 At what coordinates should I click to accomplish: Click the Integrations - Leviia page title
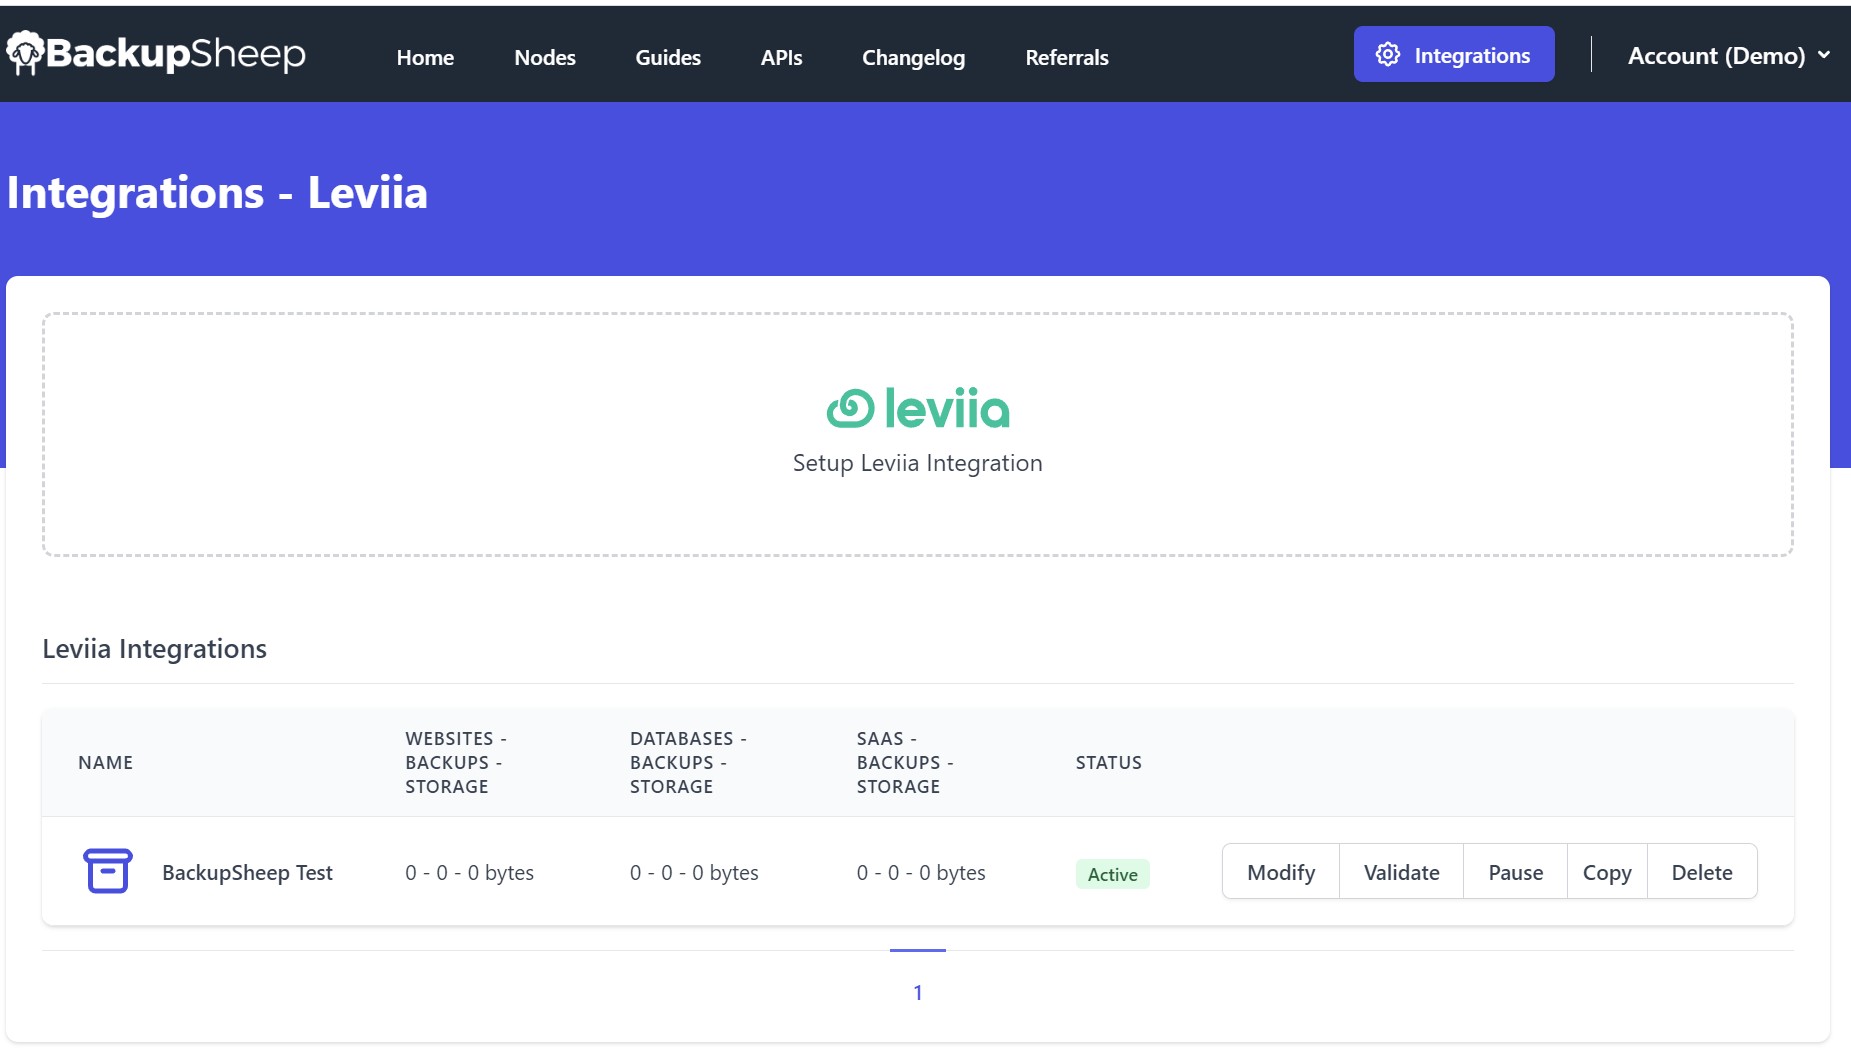point(217,192)
